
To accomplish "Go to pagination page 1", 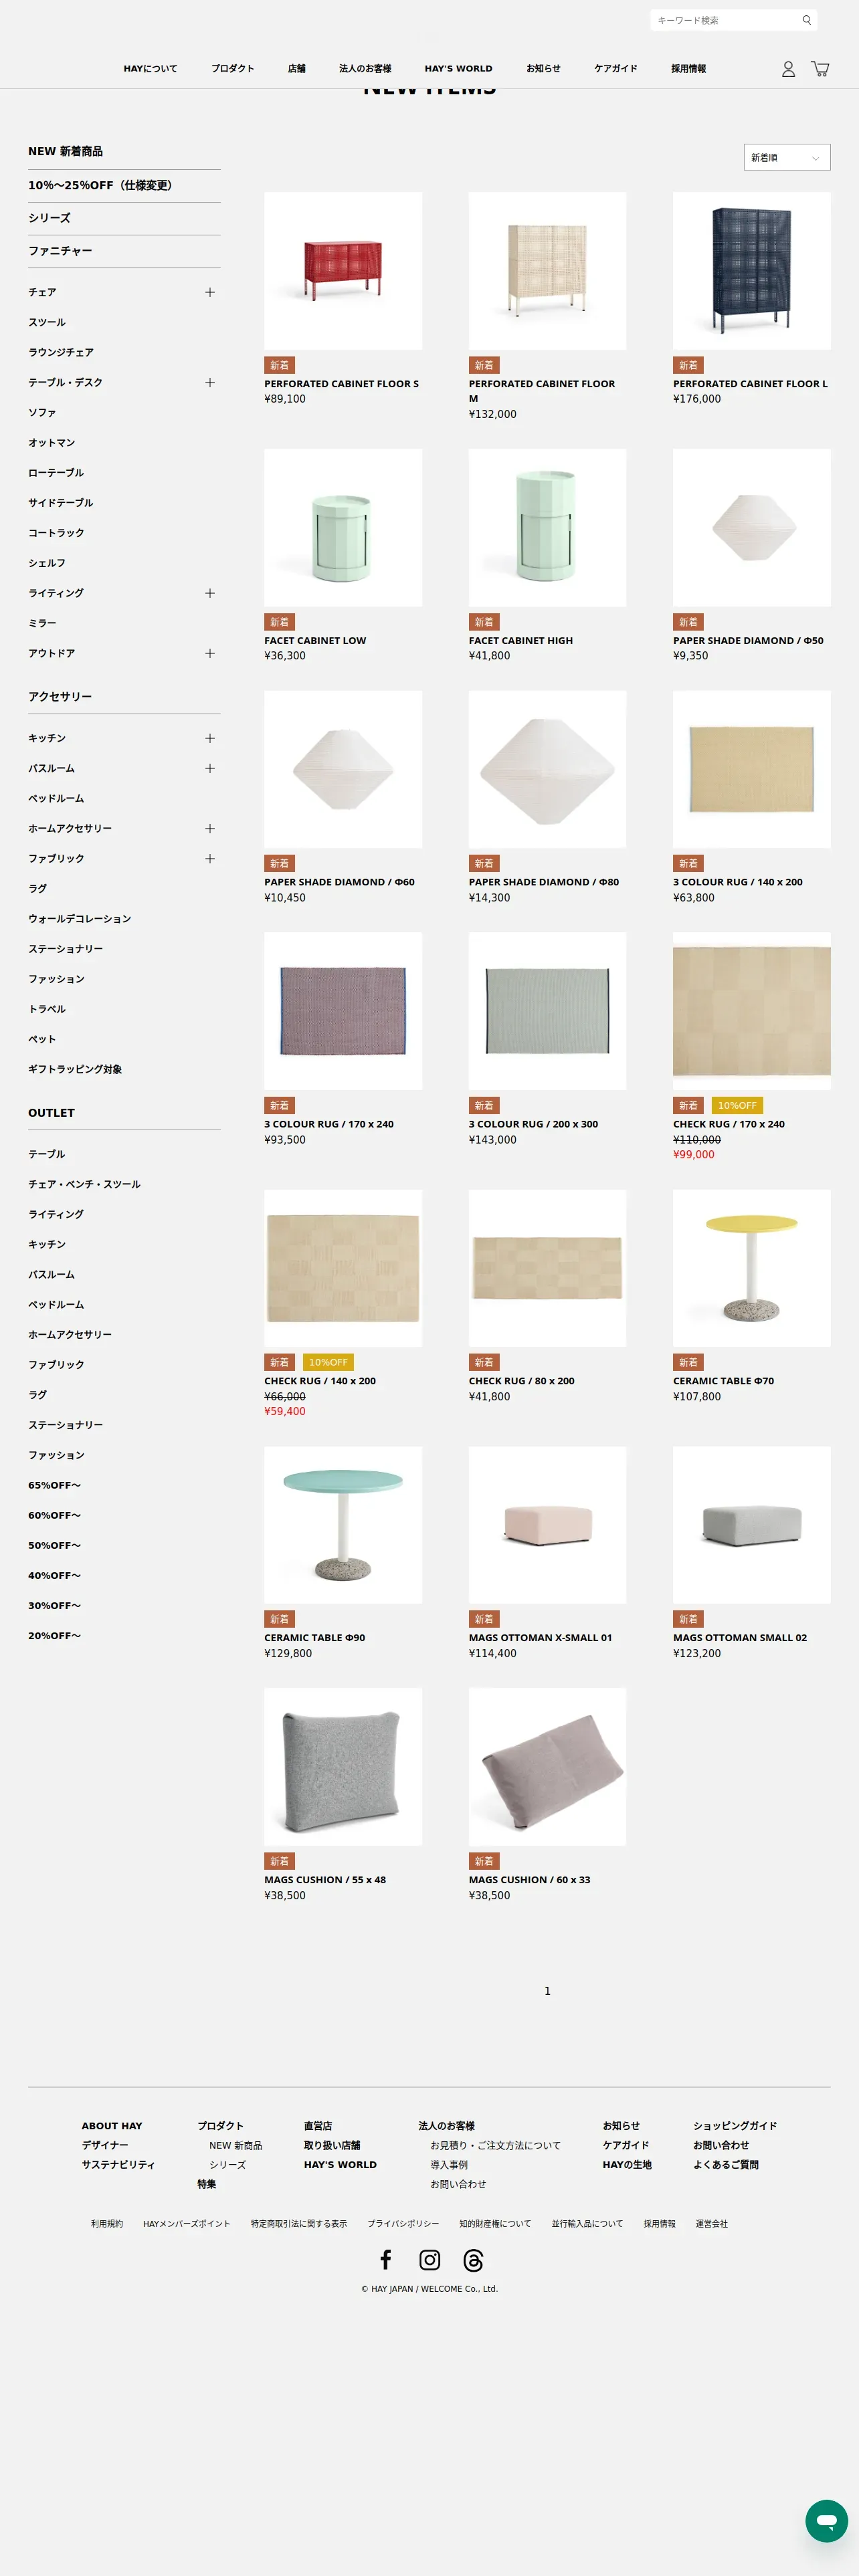I will tap(547, 1991).
